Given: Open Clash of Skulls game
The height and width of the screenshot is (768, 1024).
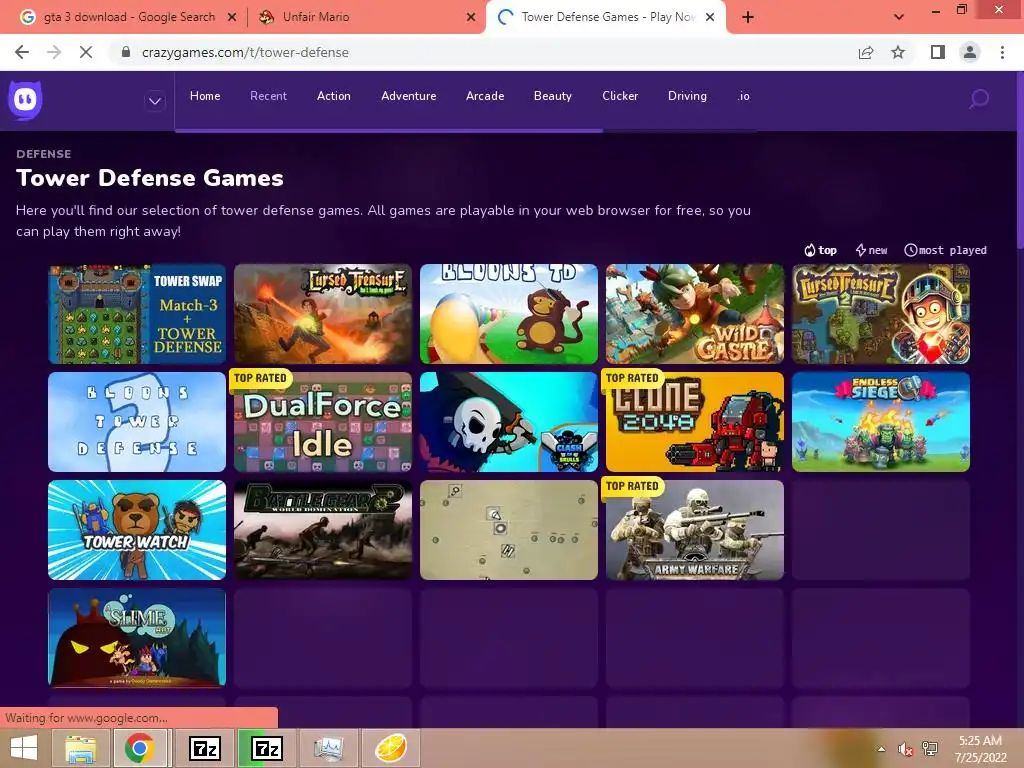Looking at the screenshot, I should coord(509,422).
